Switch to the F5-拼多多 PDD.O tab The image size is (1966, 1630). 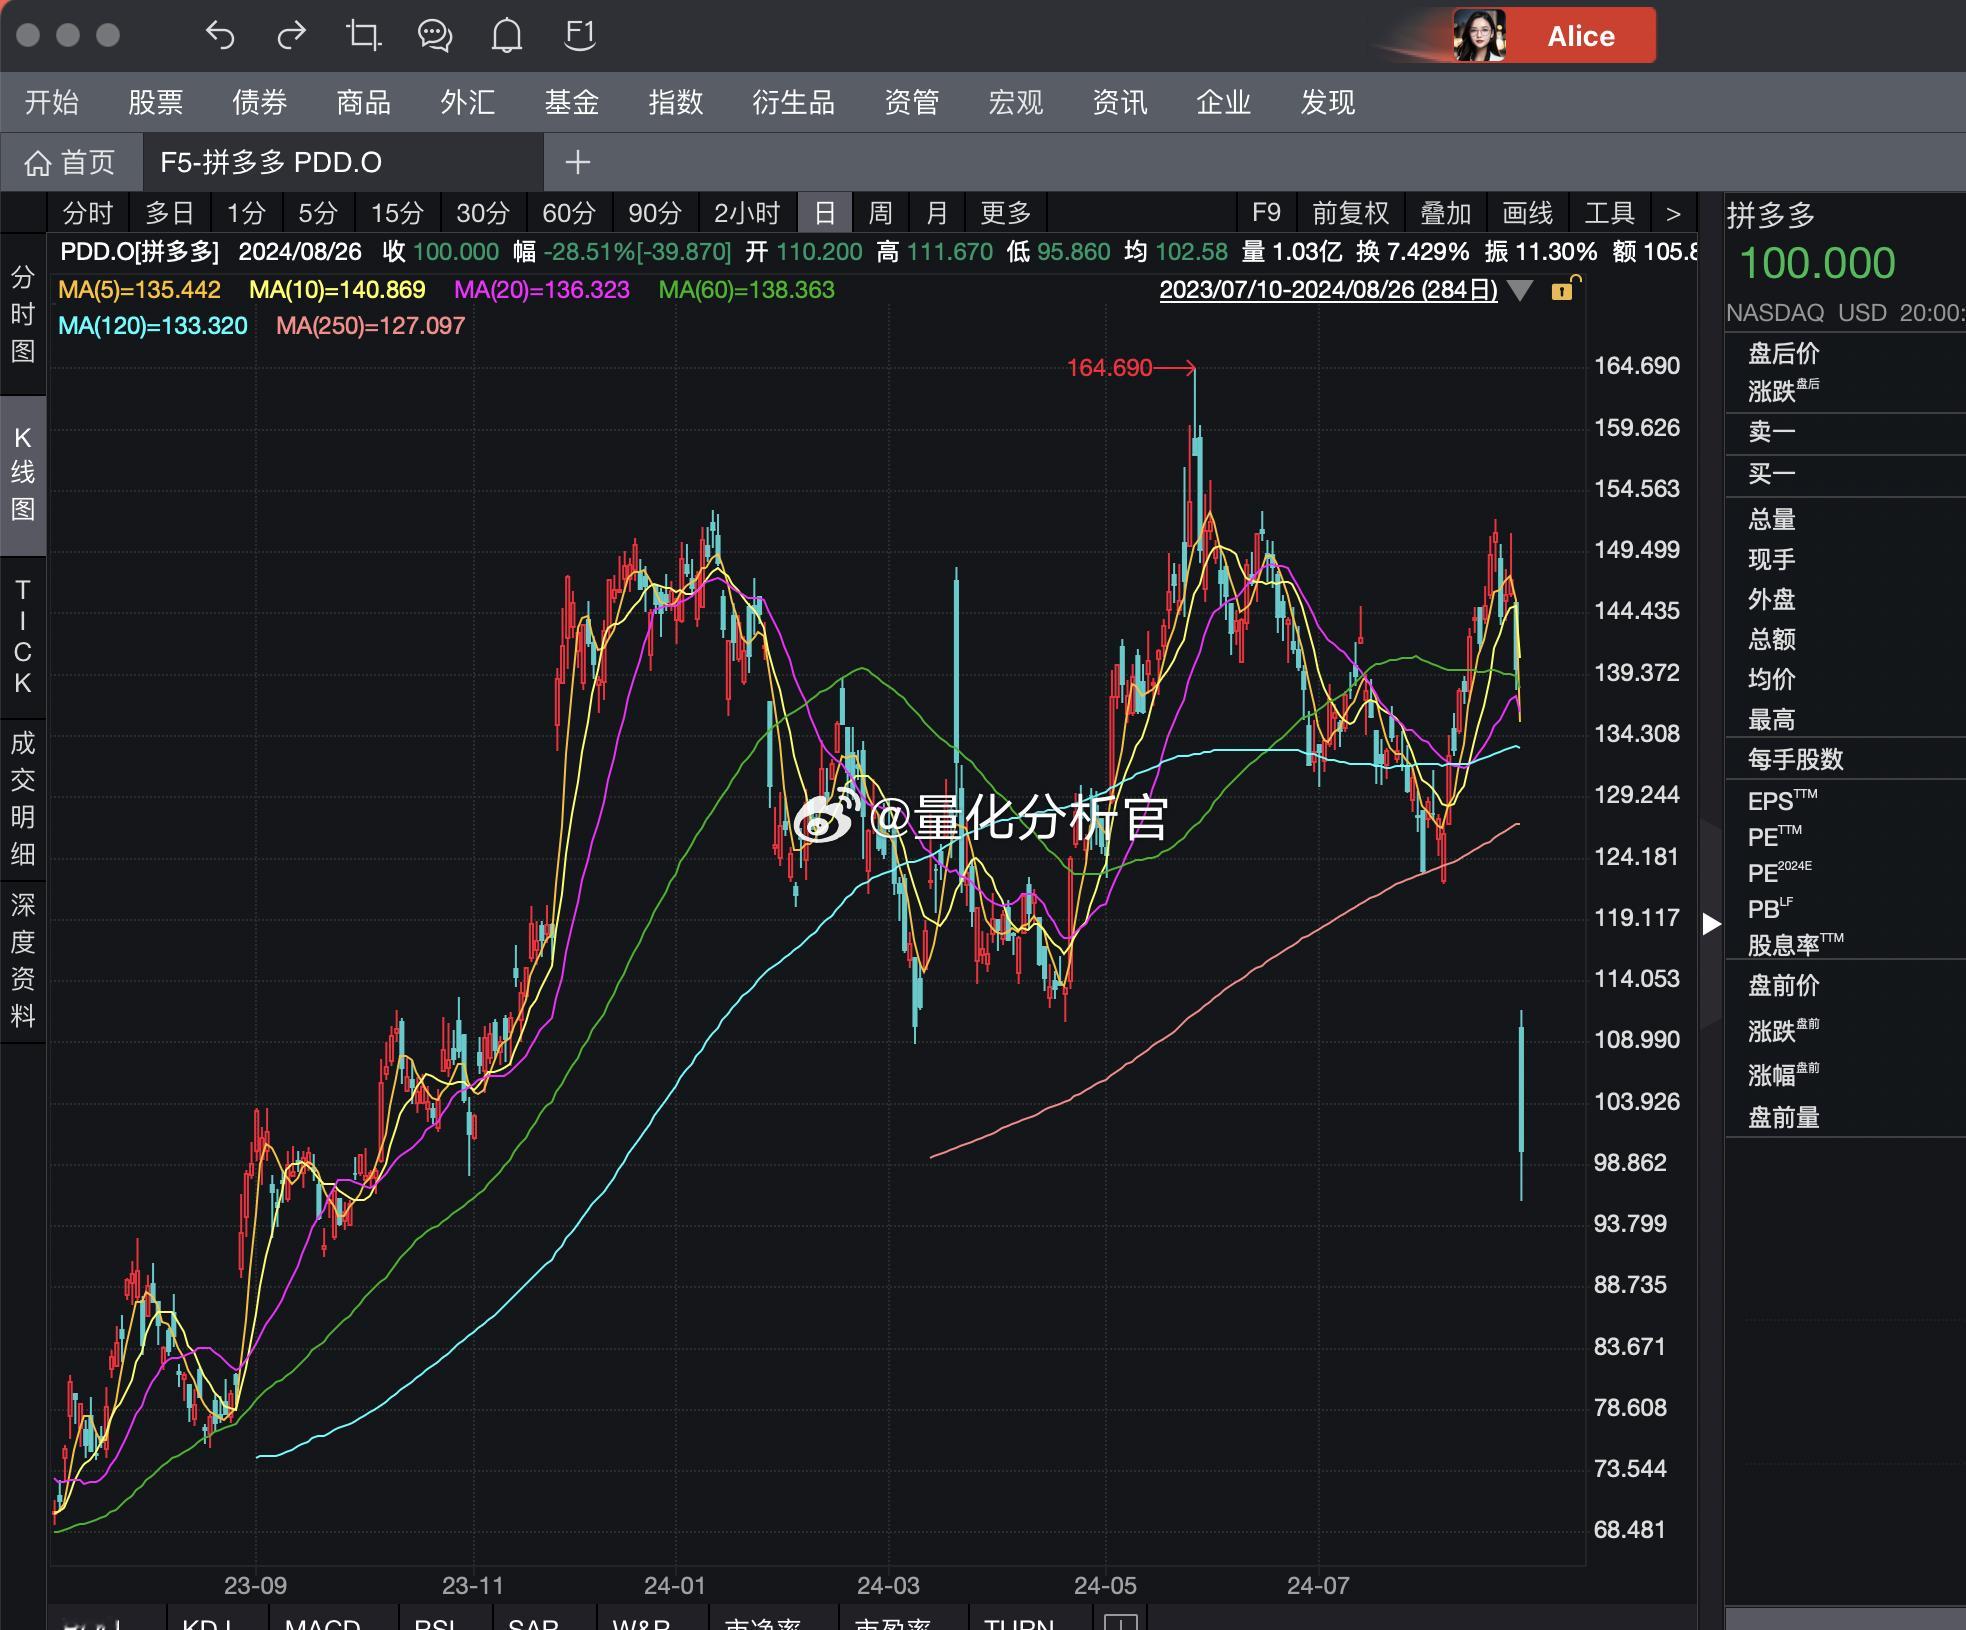pyautogui.click(x=343, y=162)
